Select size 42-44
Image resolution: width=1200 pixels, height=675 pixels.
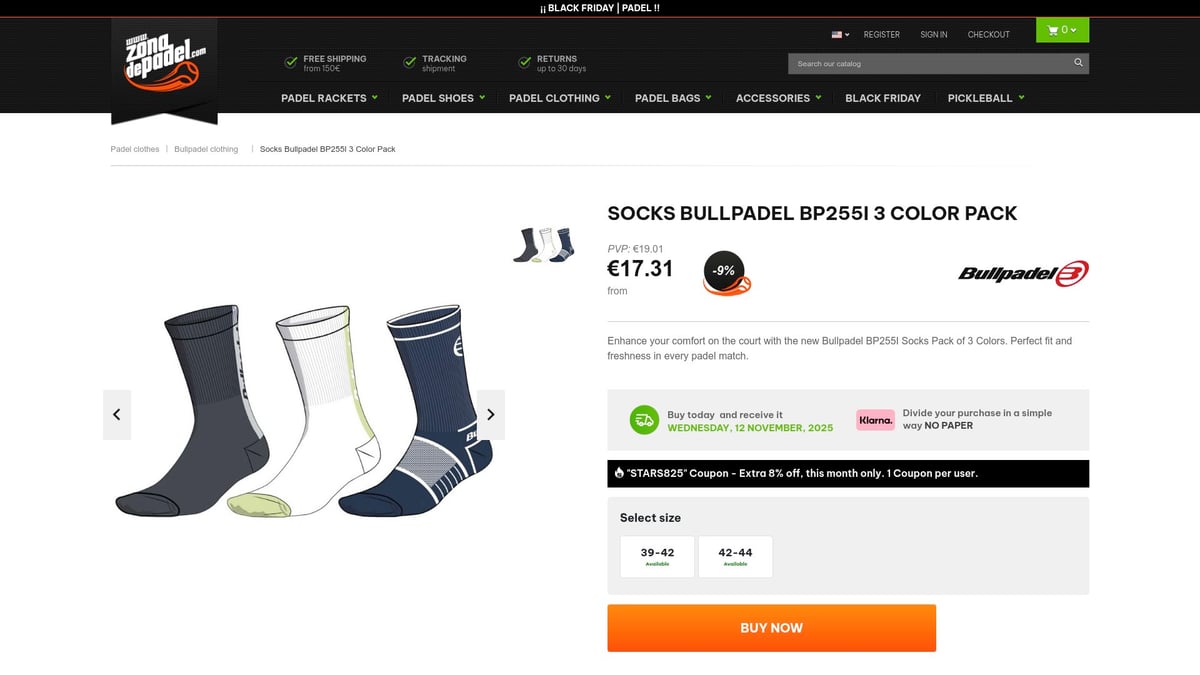(x=735, y=555)
